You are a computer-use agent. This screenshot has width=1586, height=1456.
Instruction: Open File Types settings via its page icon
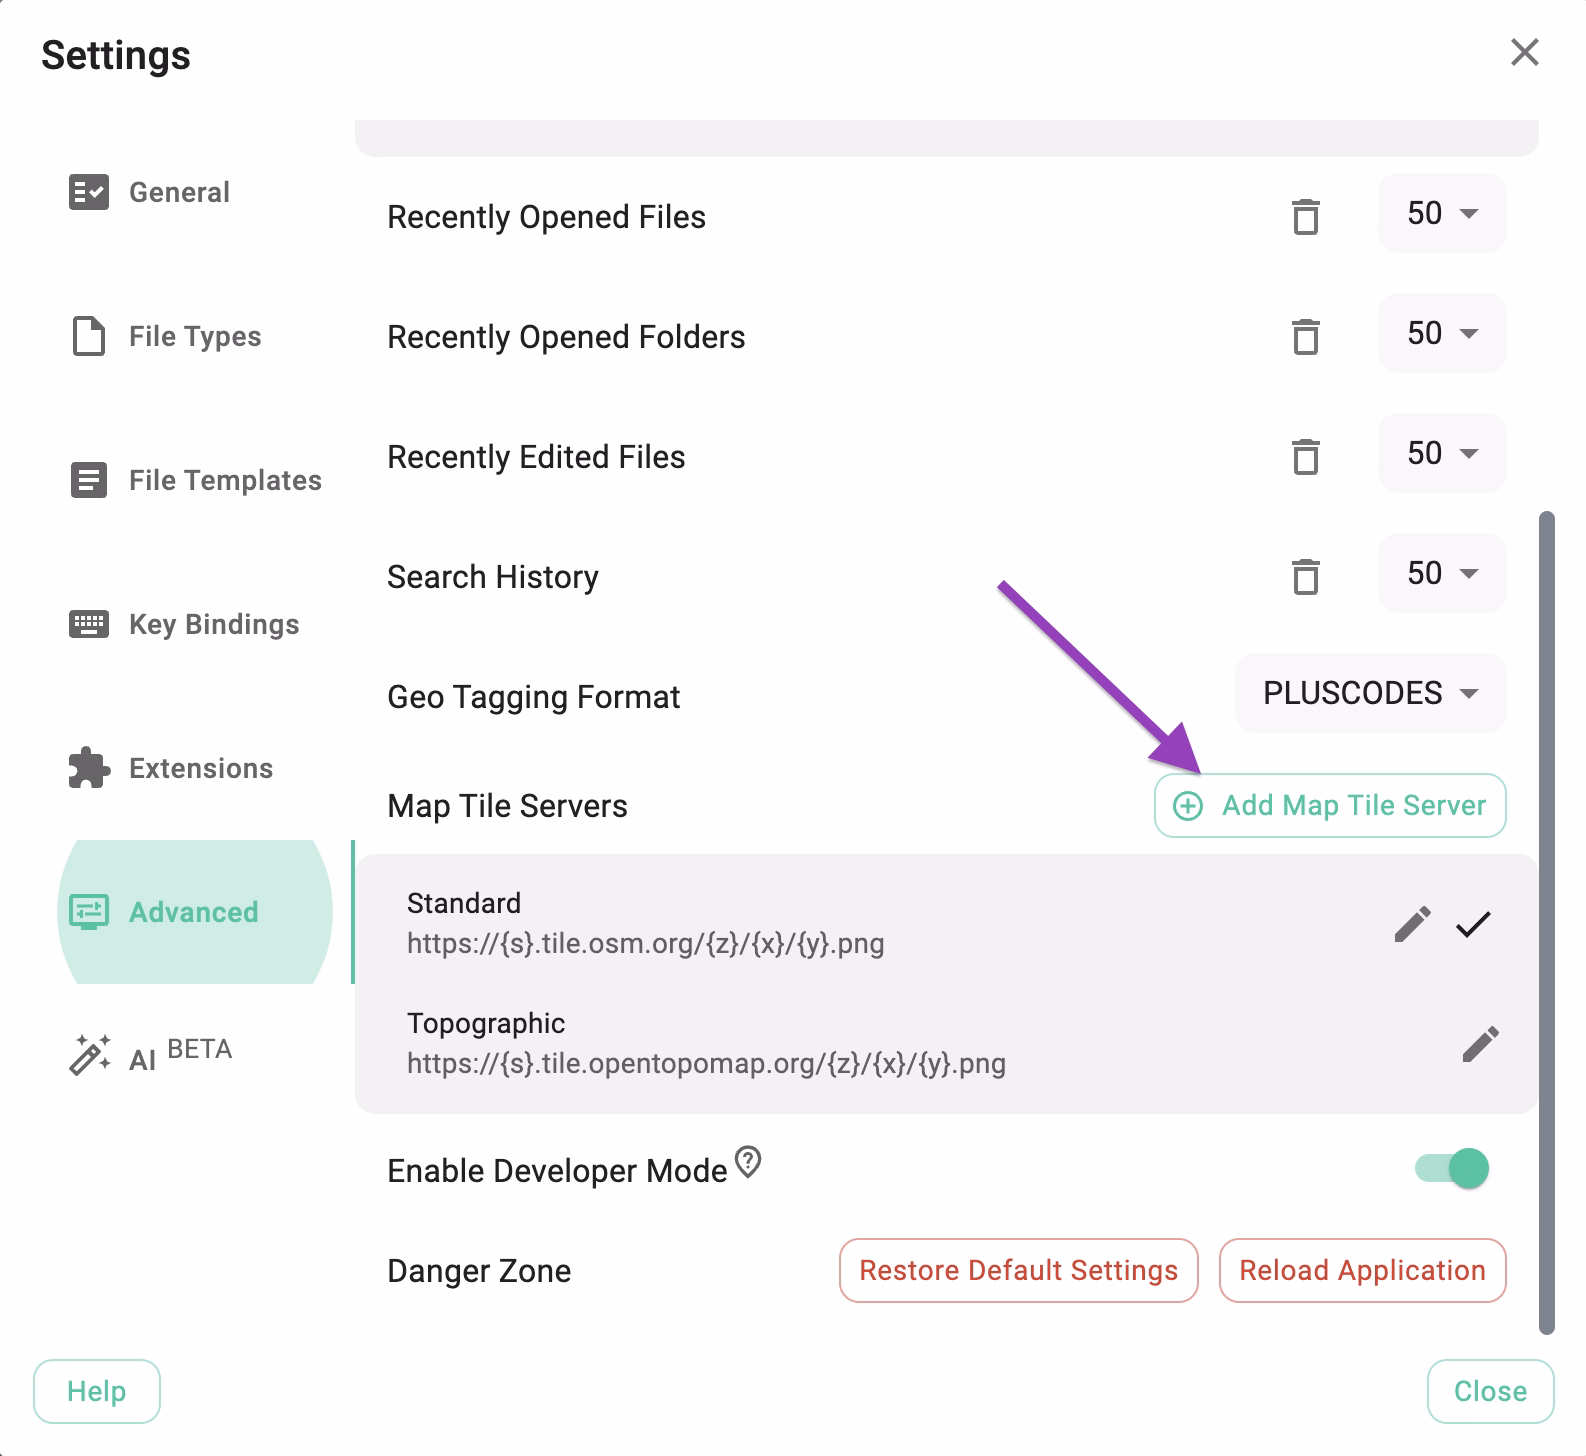click(x=89, y=336)
